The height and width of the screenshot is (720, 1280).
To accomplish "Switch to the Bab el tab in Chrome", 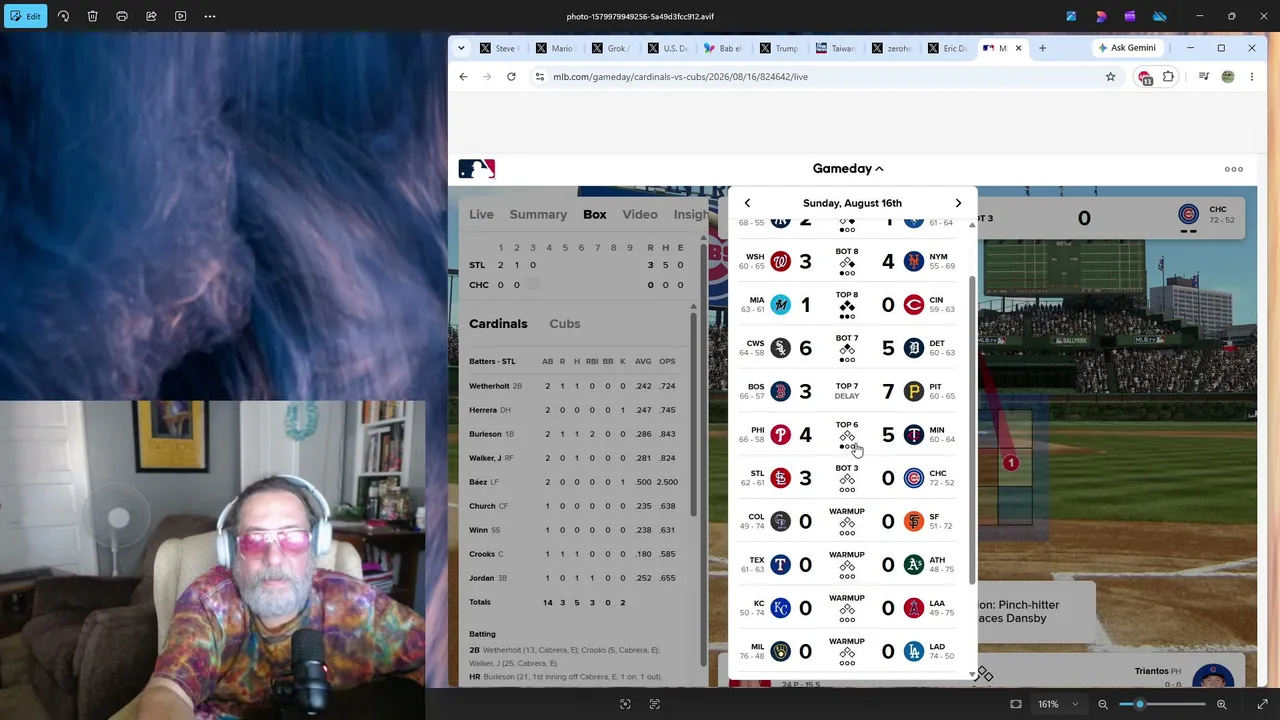I will click(722, 48).
